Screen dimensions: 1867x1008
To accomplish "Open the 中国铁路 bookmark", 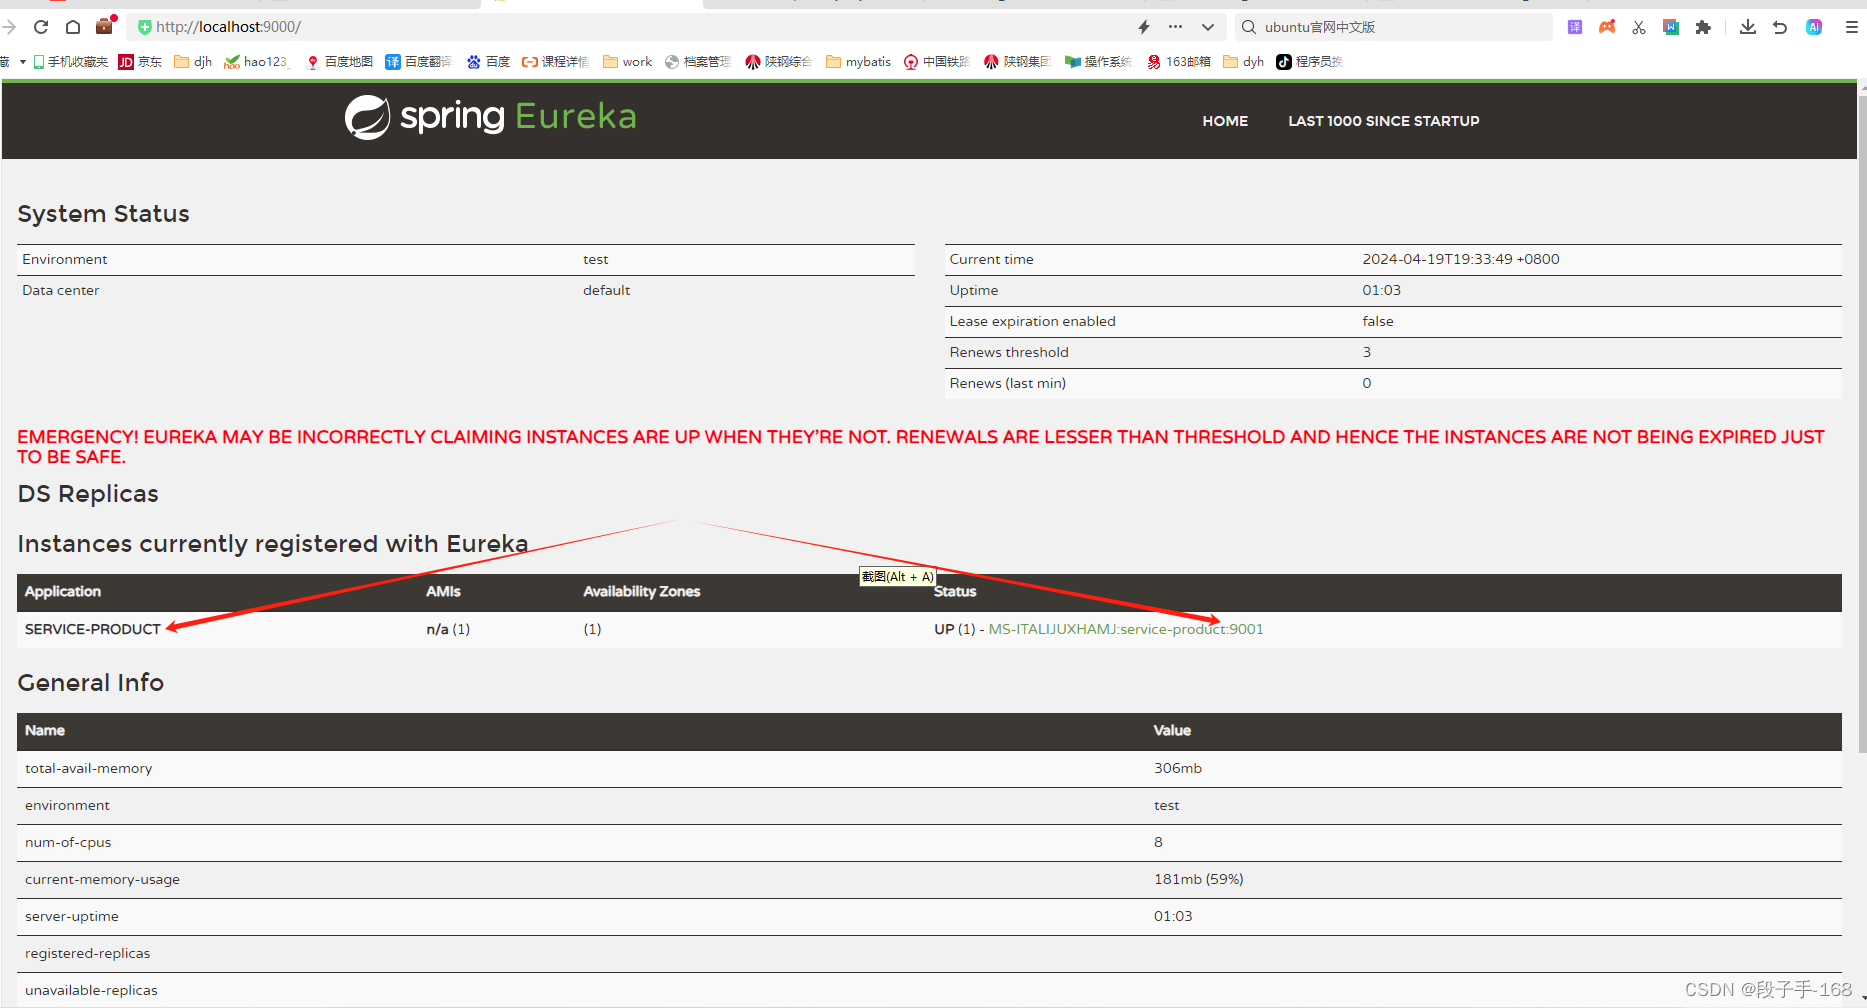I will point(937,62).
